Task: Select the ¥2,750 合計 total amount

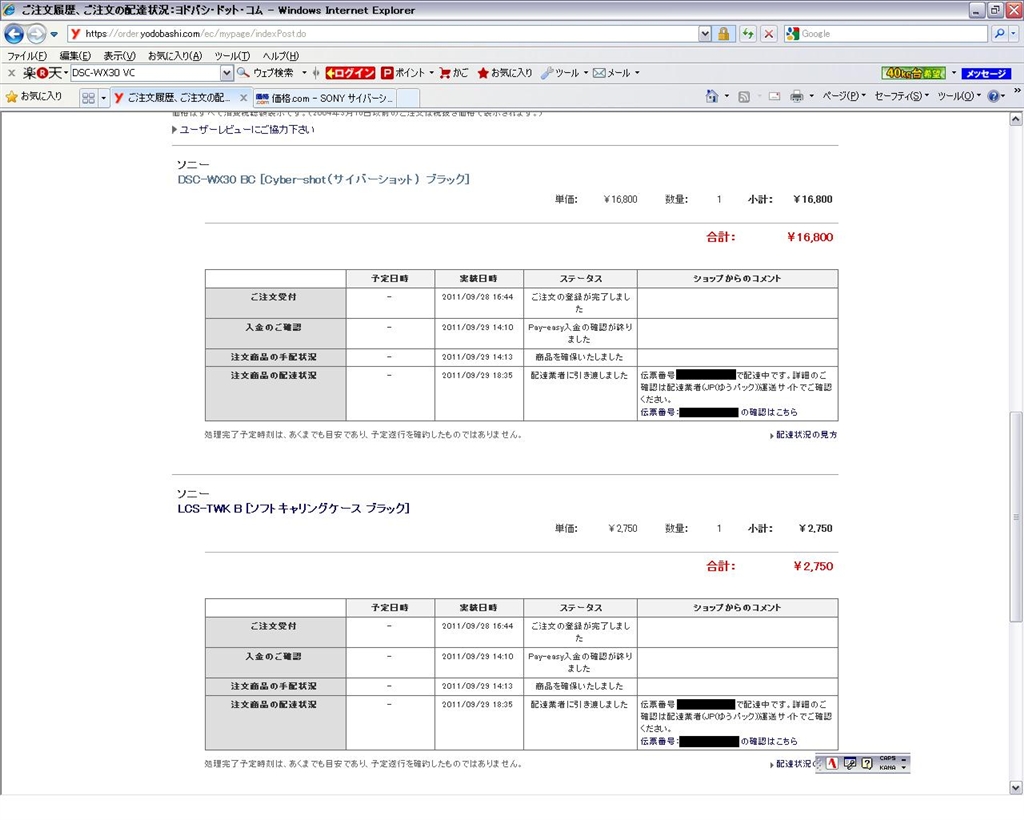Action: 813,567
